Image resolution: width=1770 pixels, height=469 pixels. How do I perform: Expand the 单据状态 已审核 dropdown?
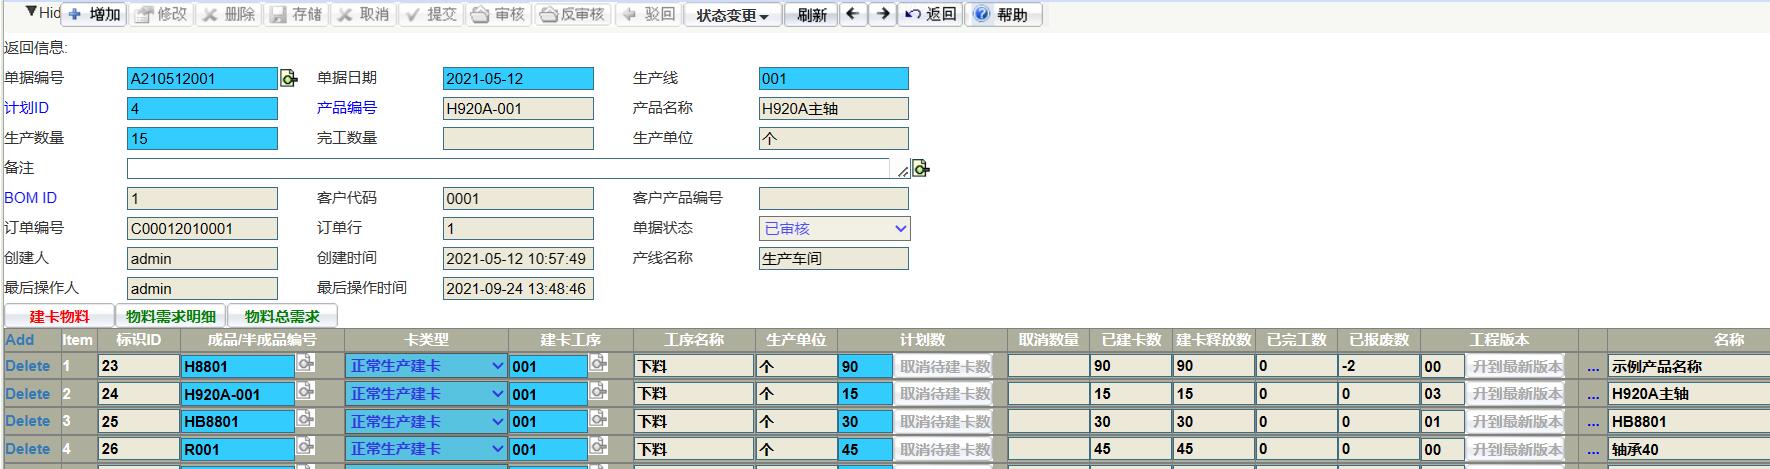834,229
